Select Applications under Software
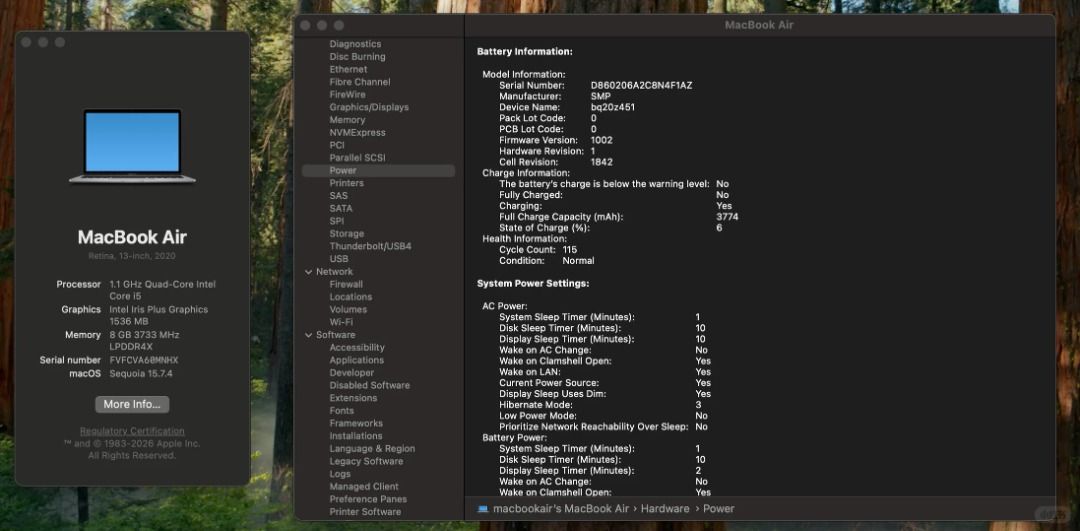The height and width of the screenshot is (531, 1080). (x=356, y=360)
